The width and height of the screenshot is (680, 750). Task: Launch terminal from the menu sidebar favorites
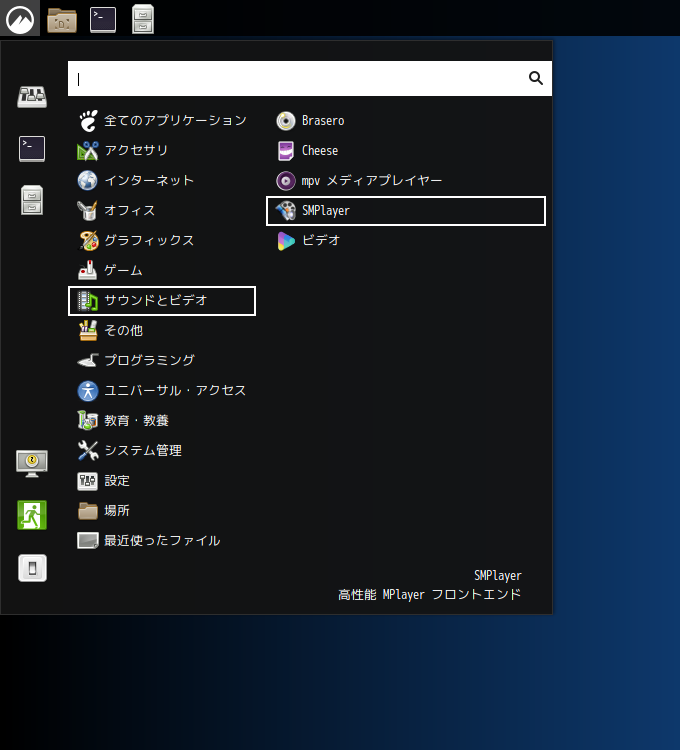point(32,148)
